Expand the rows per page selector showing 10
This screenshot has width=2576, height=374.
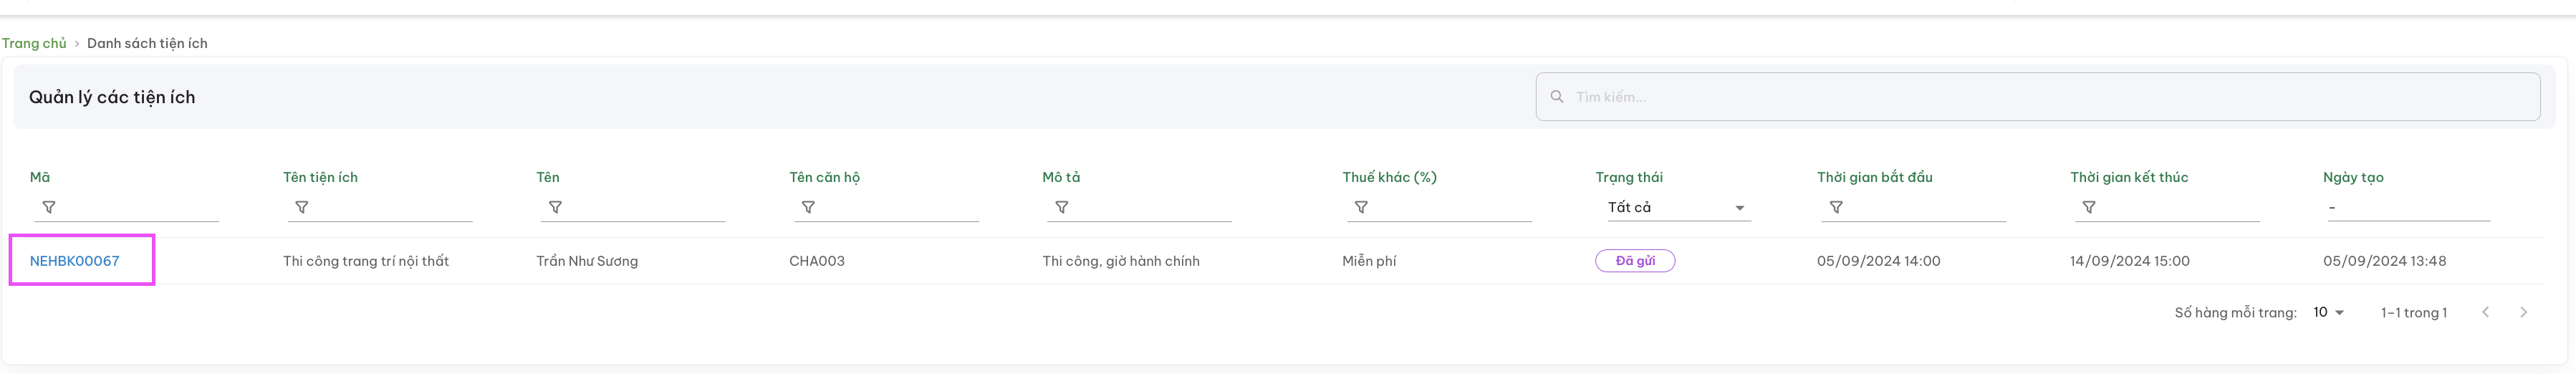coord(2329,313)
